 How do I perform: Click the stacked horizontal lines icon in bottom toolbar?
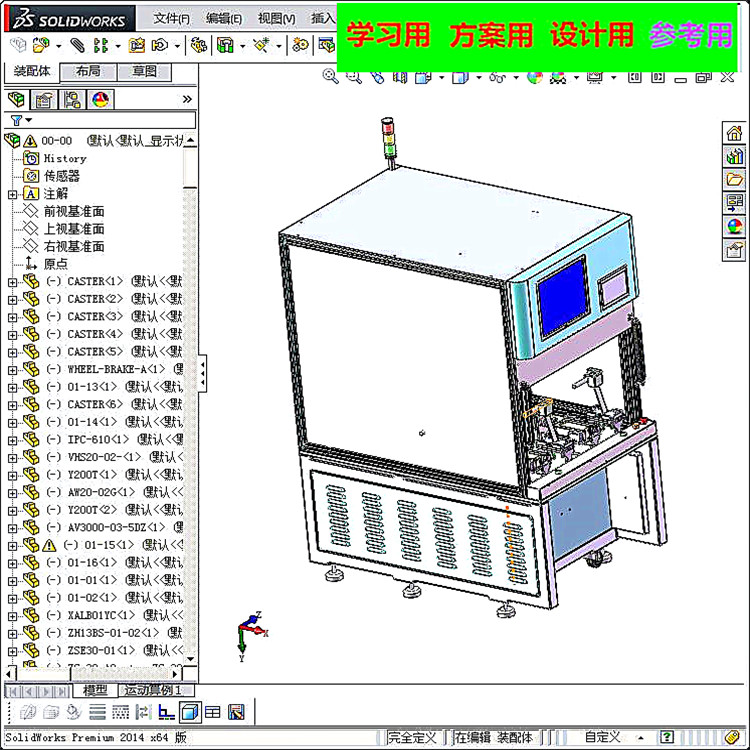point(97,713)
